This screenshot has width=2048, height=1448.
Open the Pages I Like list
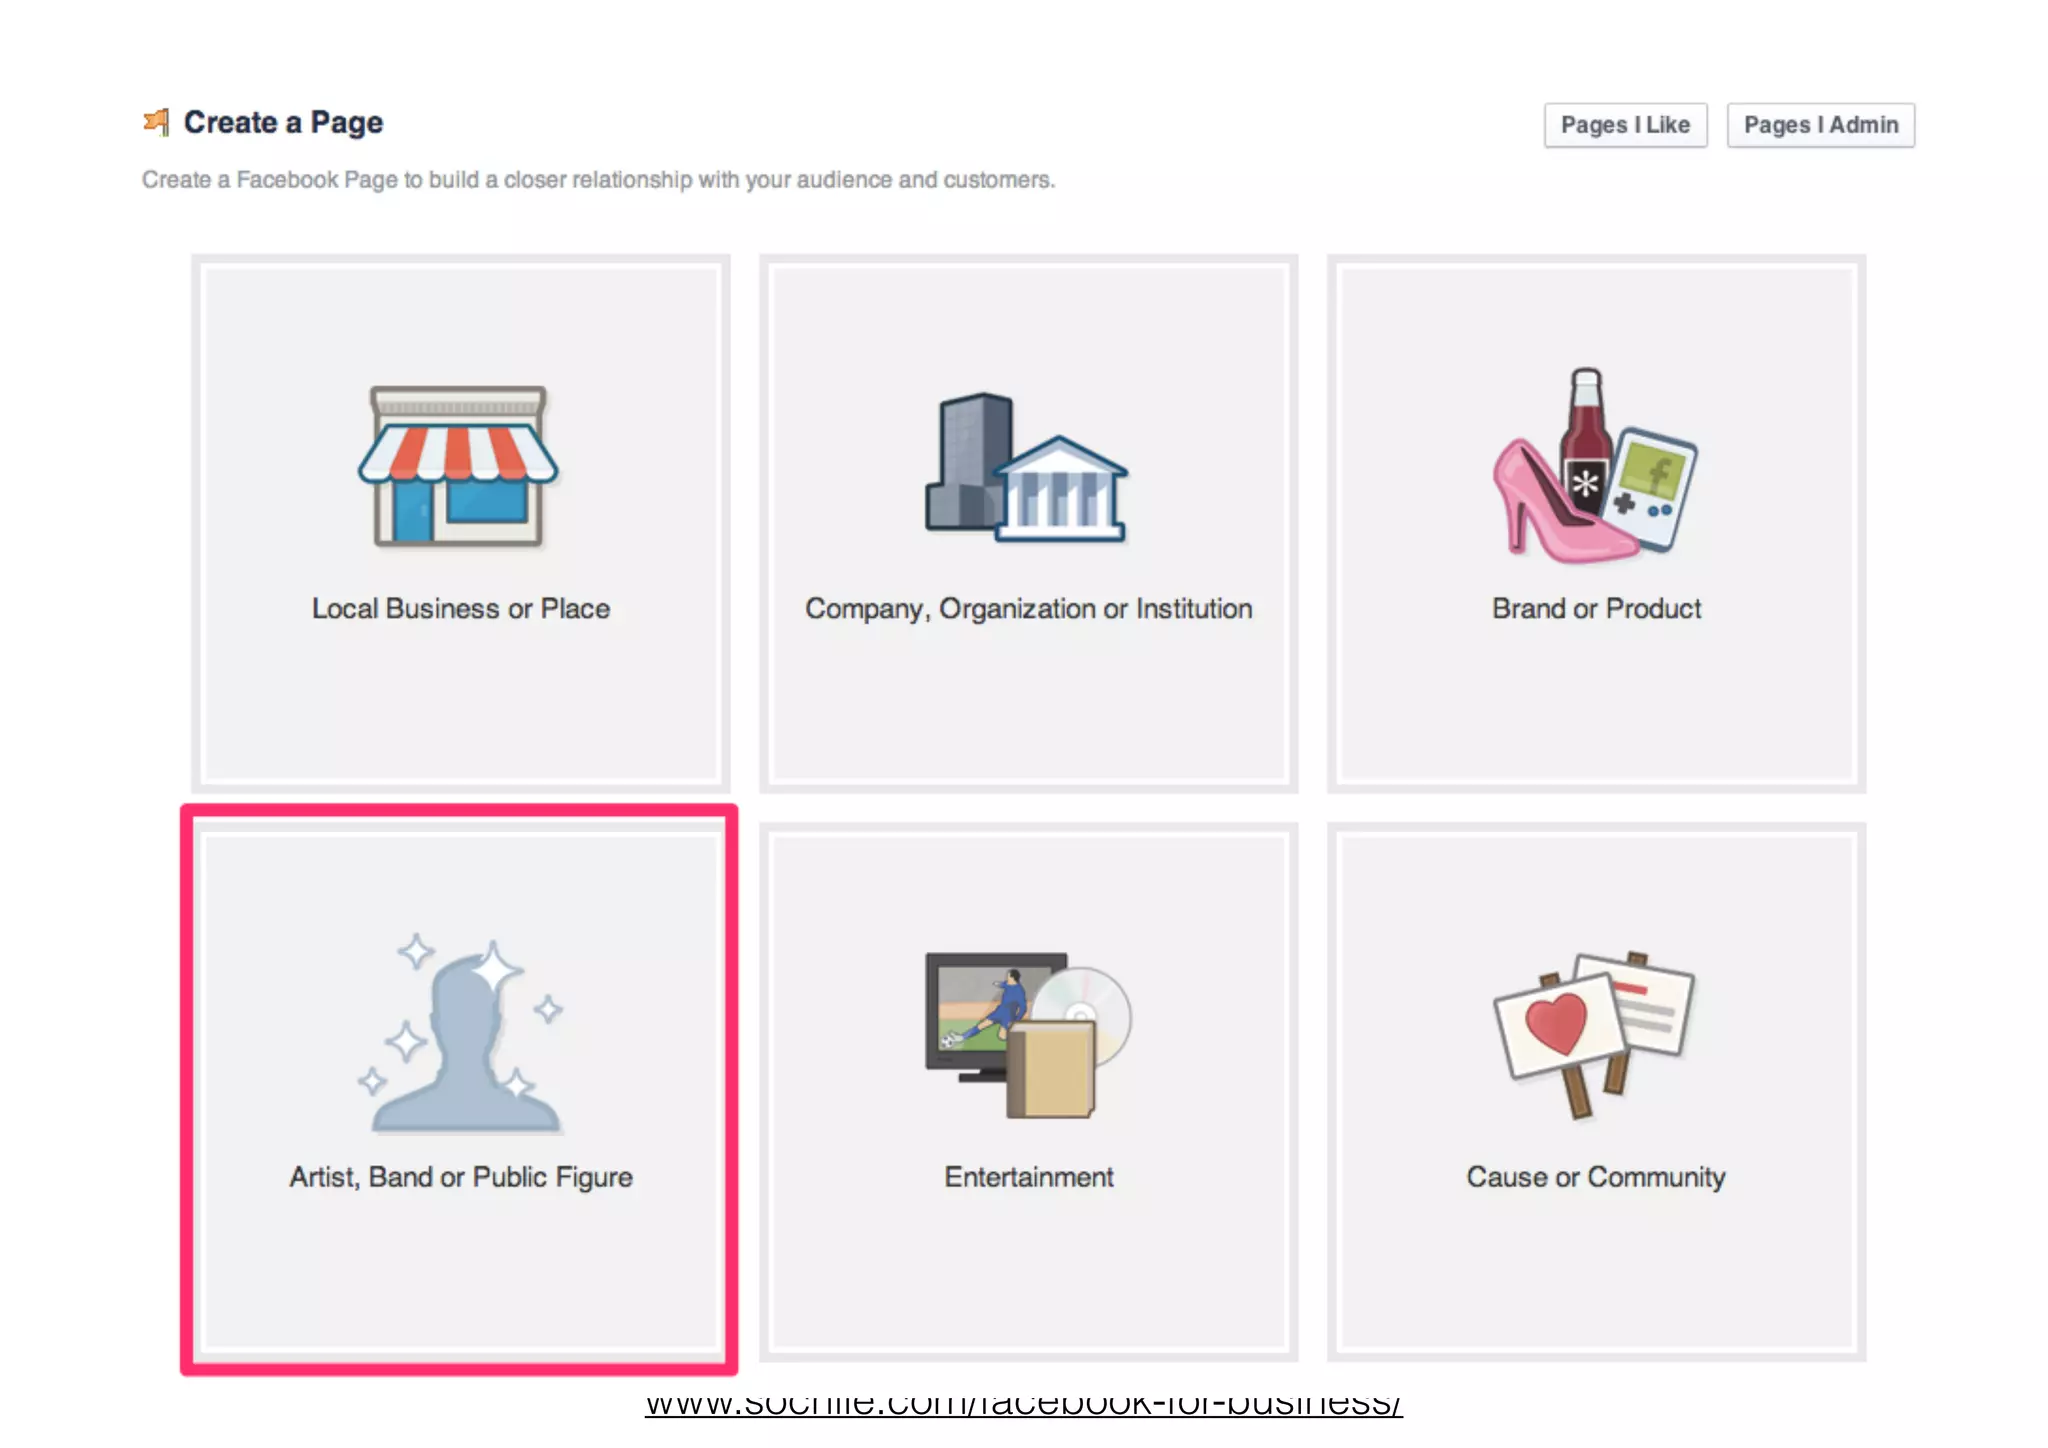click(x=1625, y=125)
